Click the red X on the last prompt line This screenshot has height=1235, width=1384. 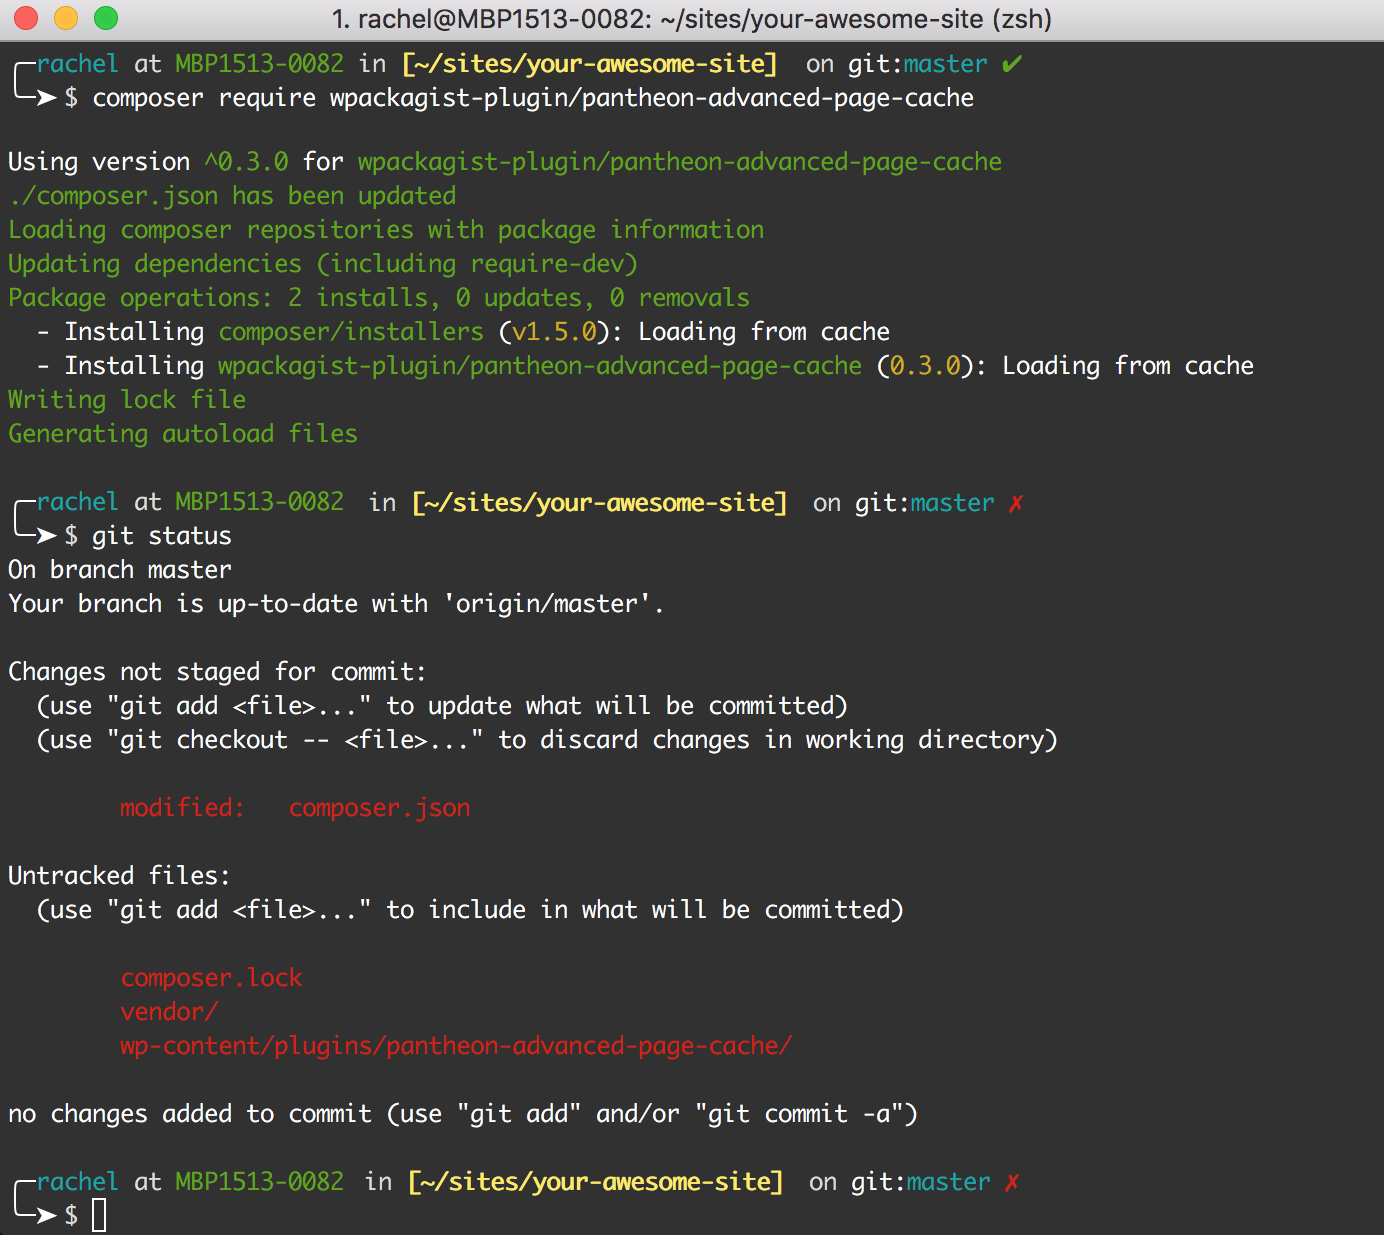(x=1012, y=1182)
